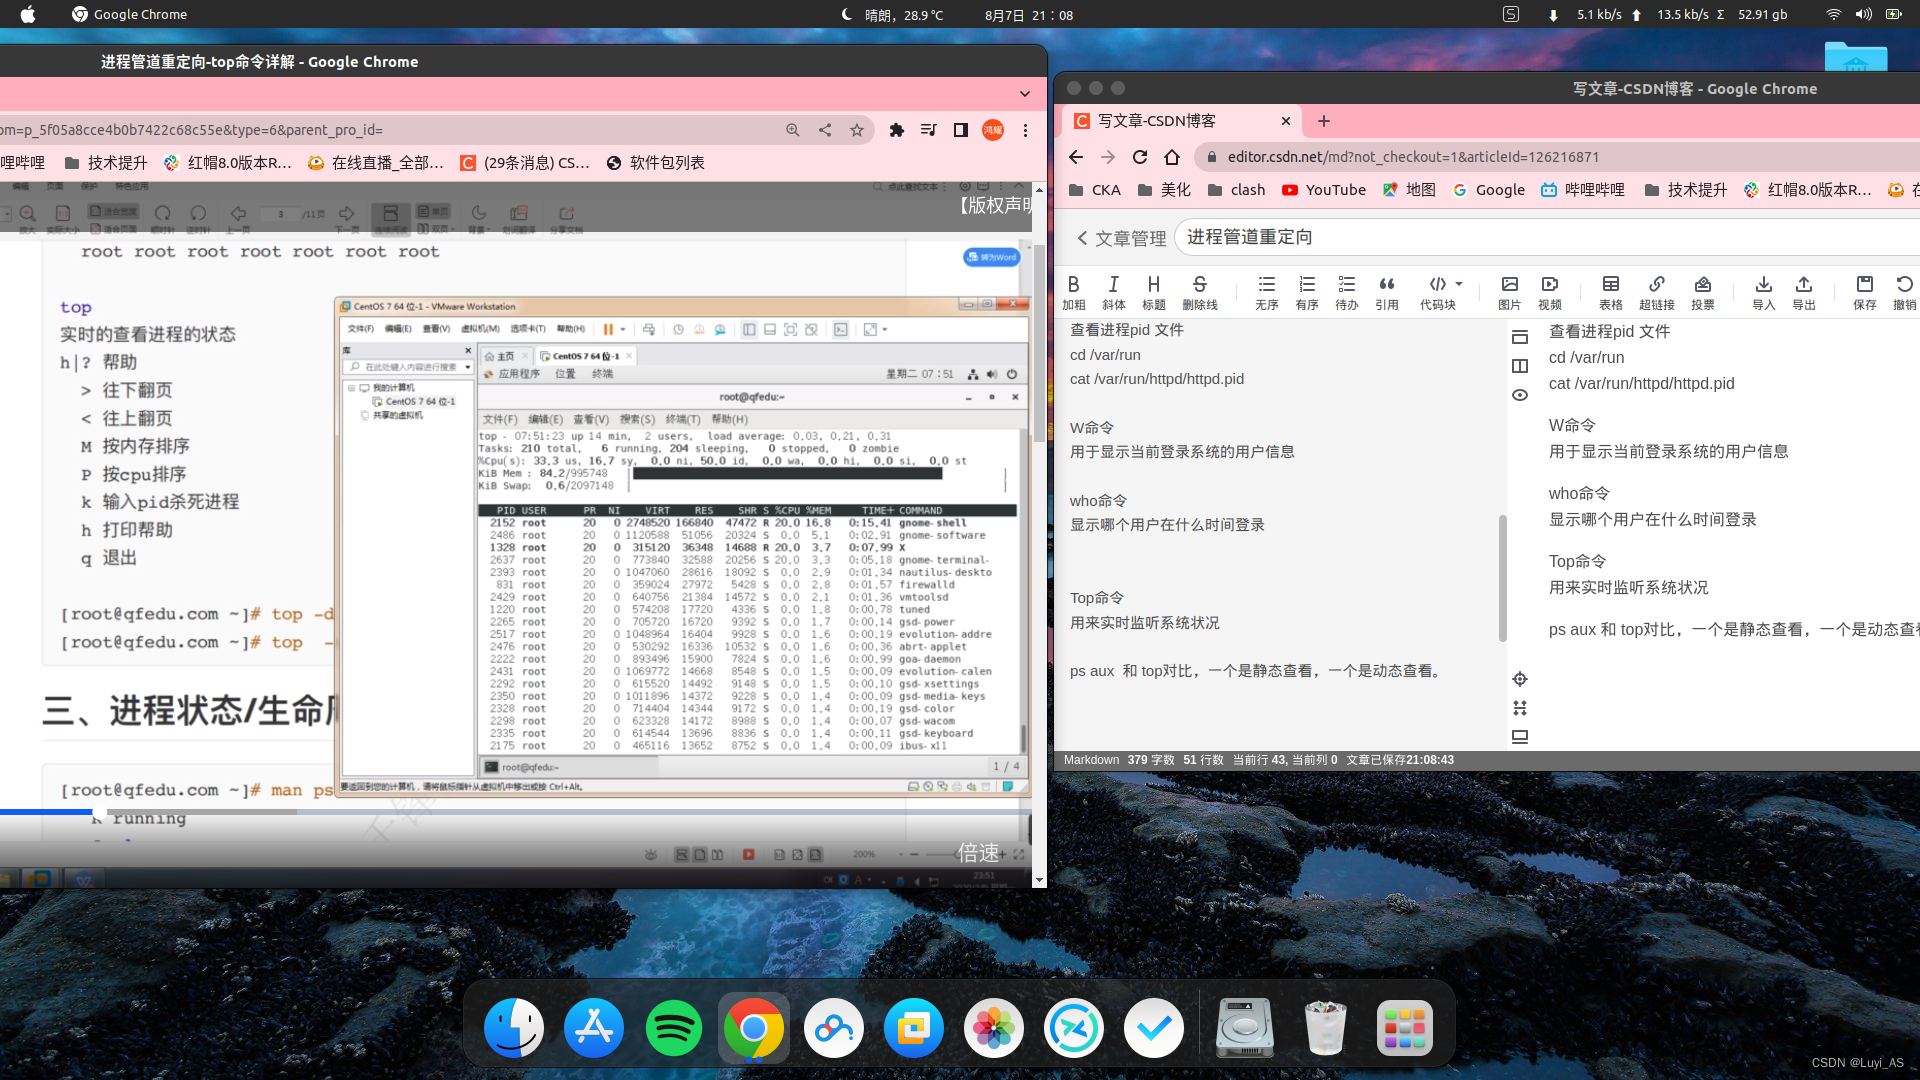1920x1080 pixels.
Task: Open 技术提升 bookmark folder in left window
Action: 106,163
